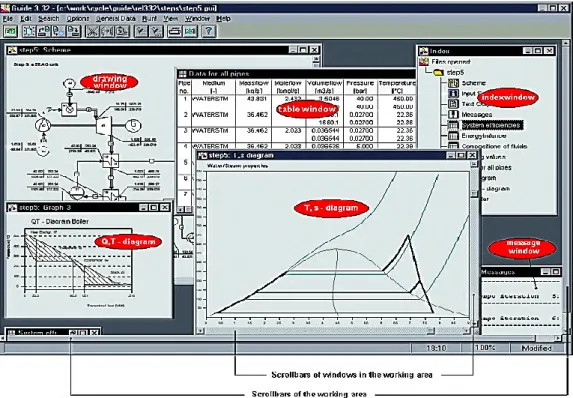Select Energy balance in the Index tree

[x=484, y=136]
